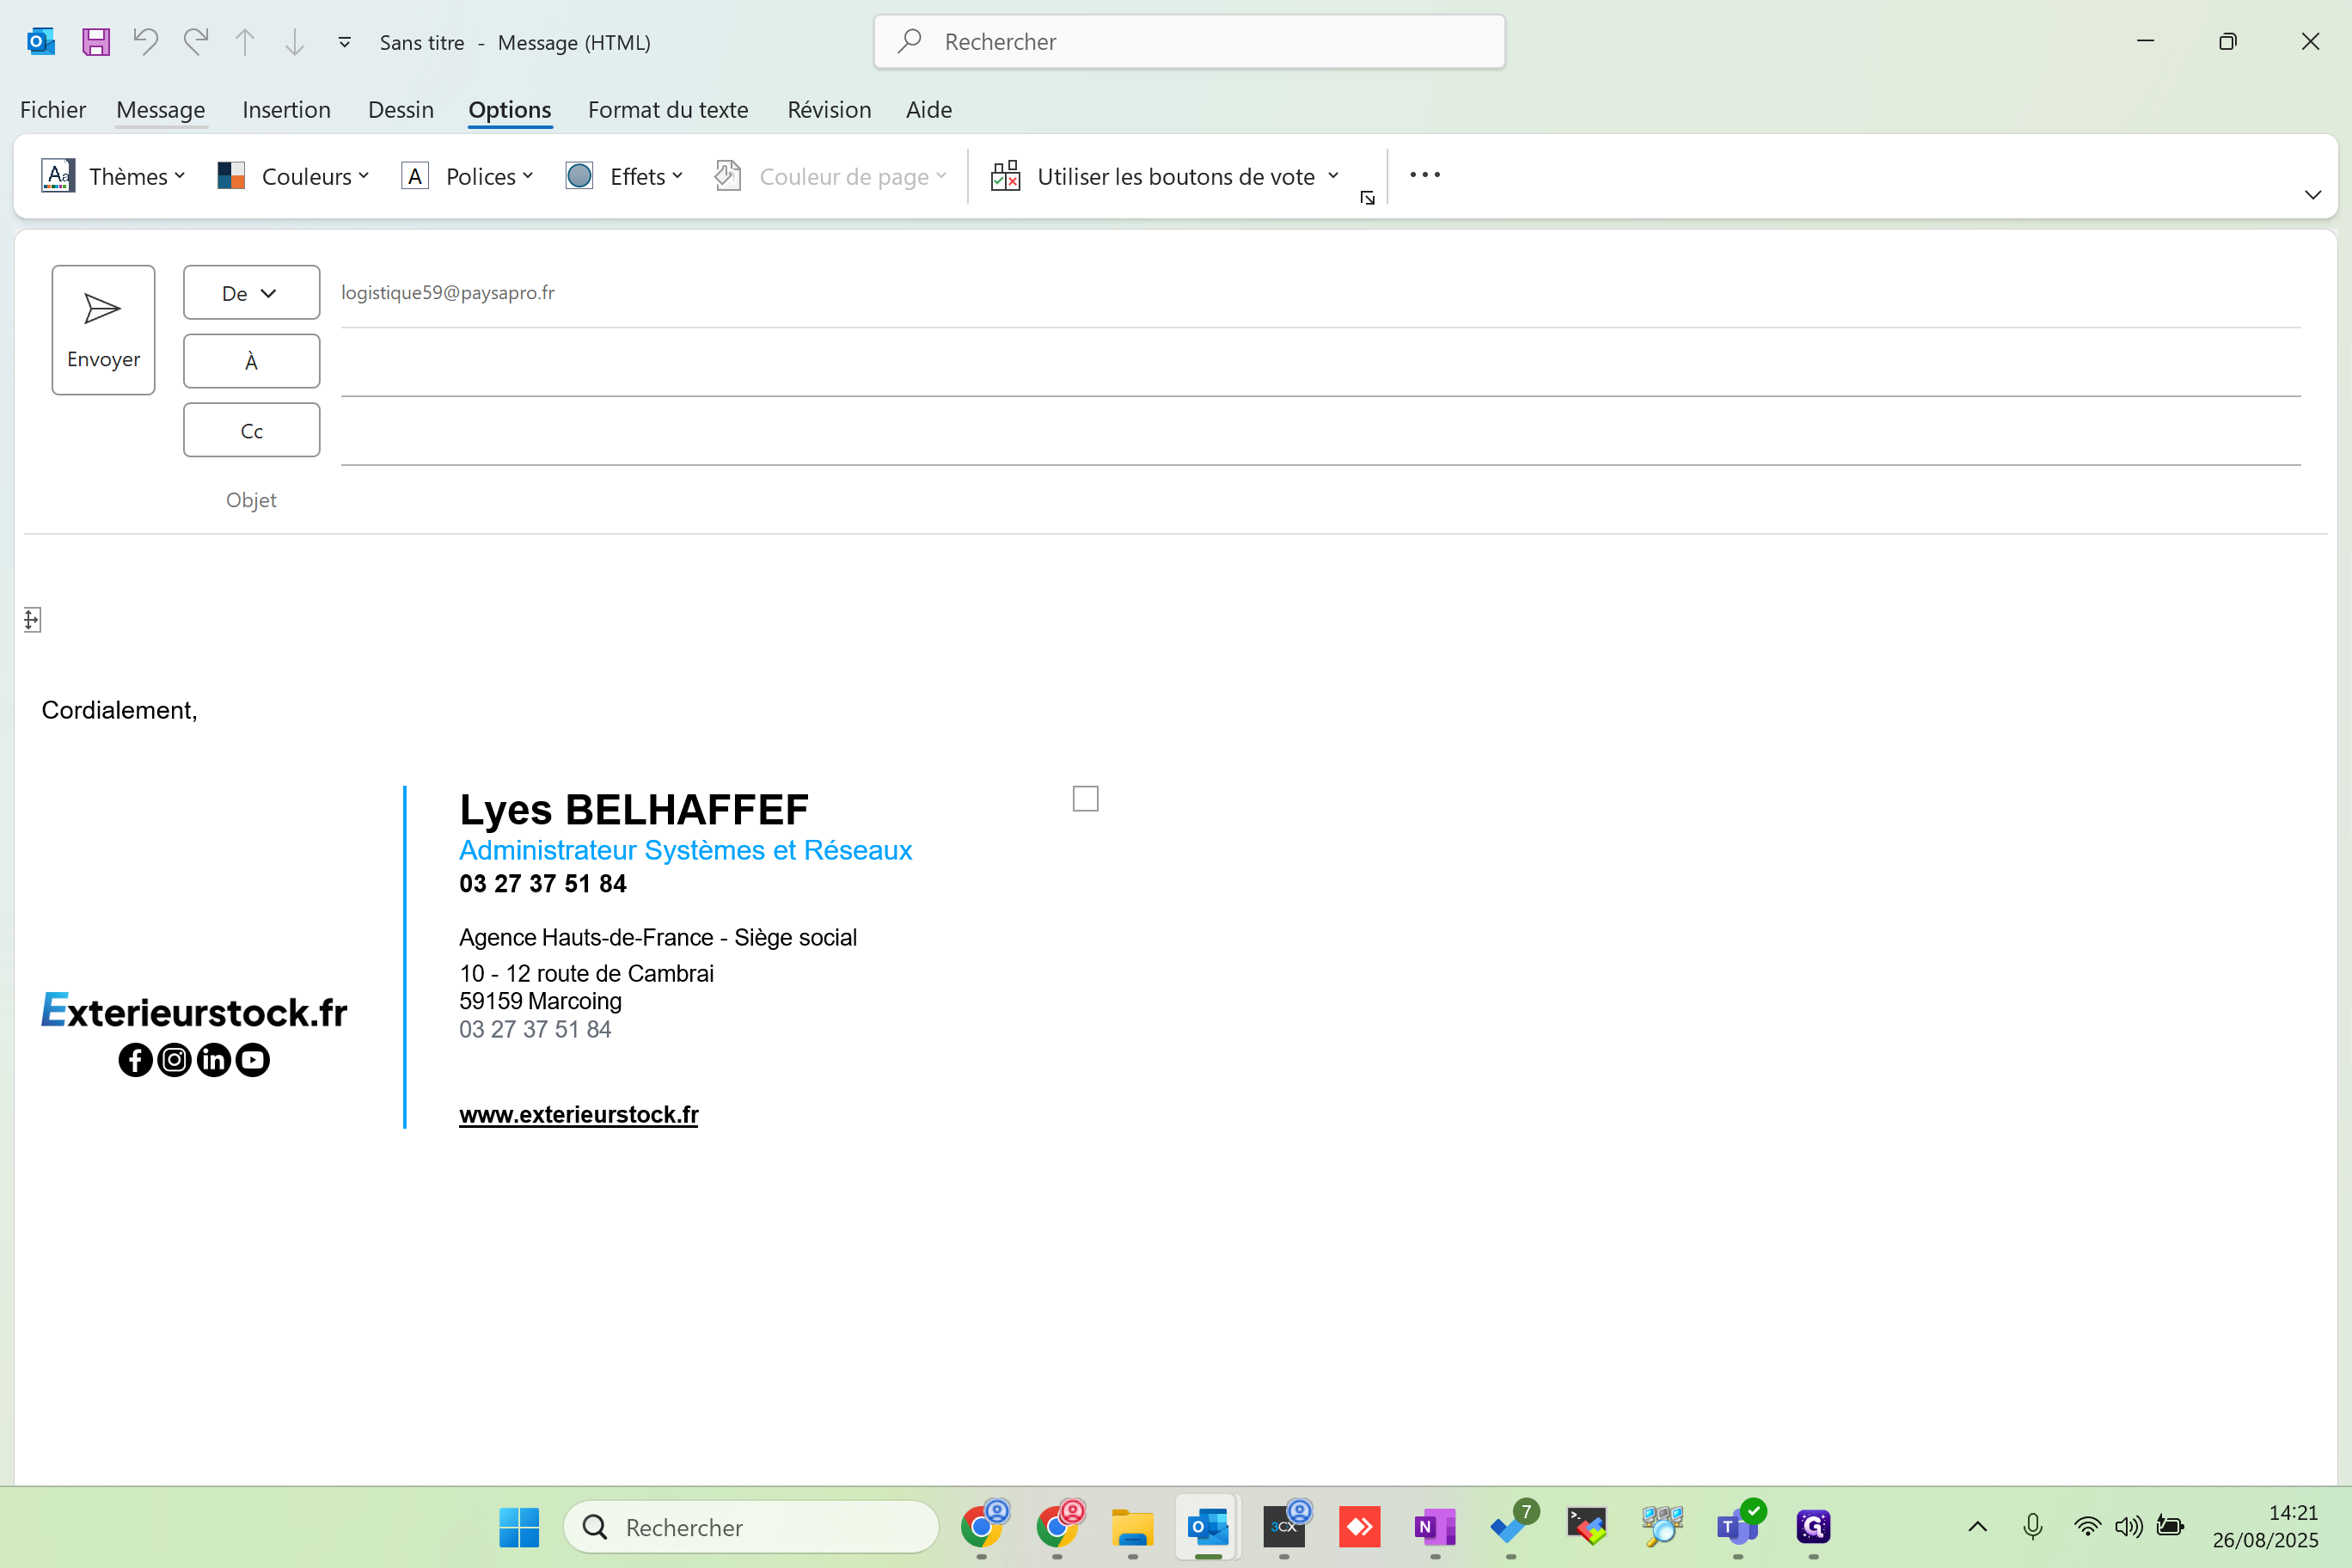
Task: Click the Undo arrow icon
Action: pyautogui.click(x=146, y=42)
